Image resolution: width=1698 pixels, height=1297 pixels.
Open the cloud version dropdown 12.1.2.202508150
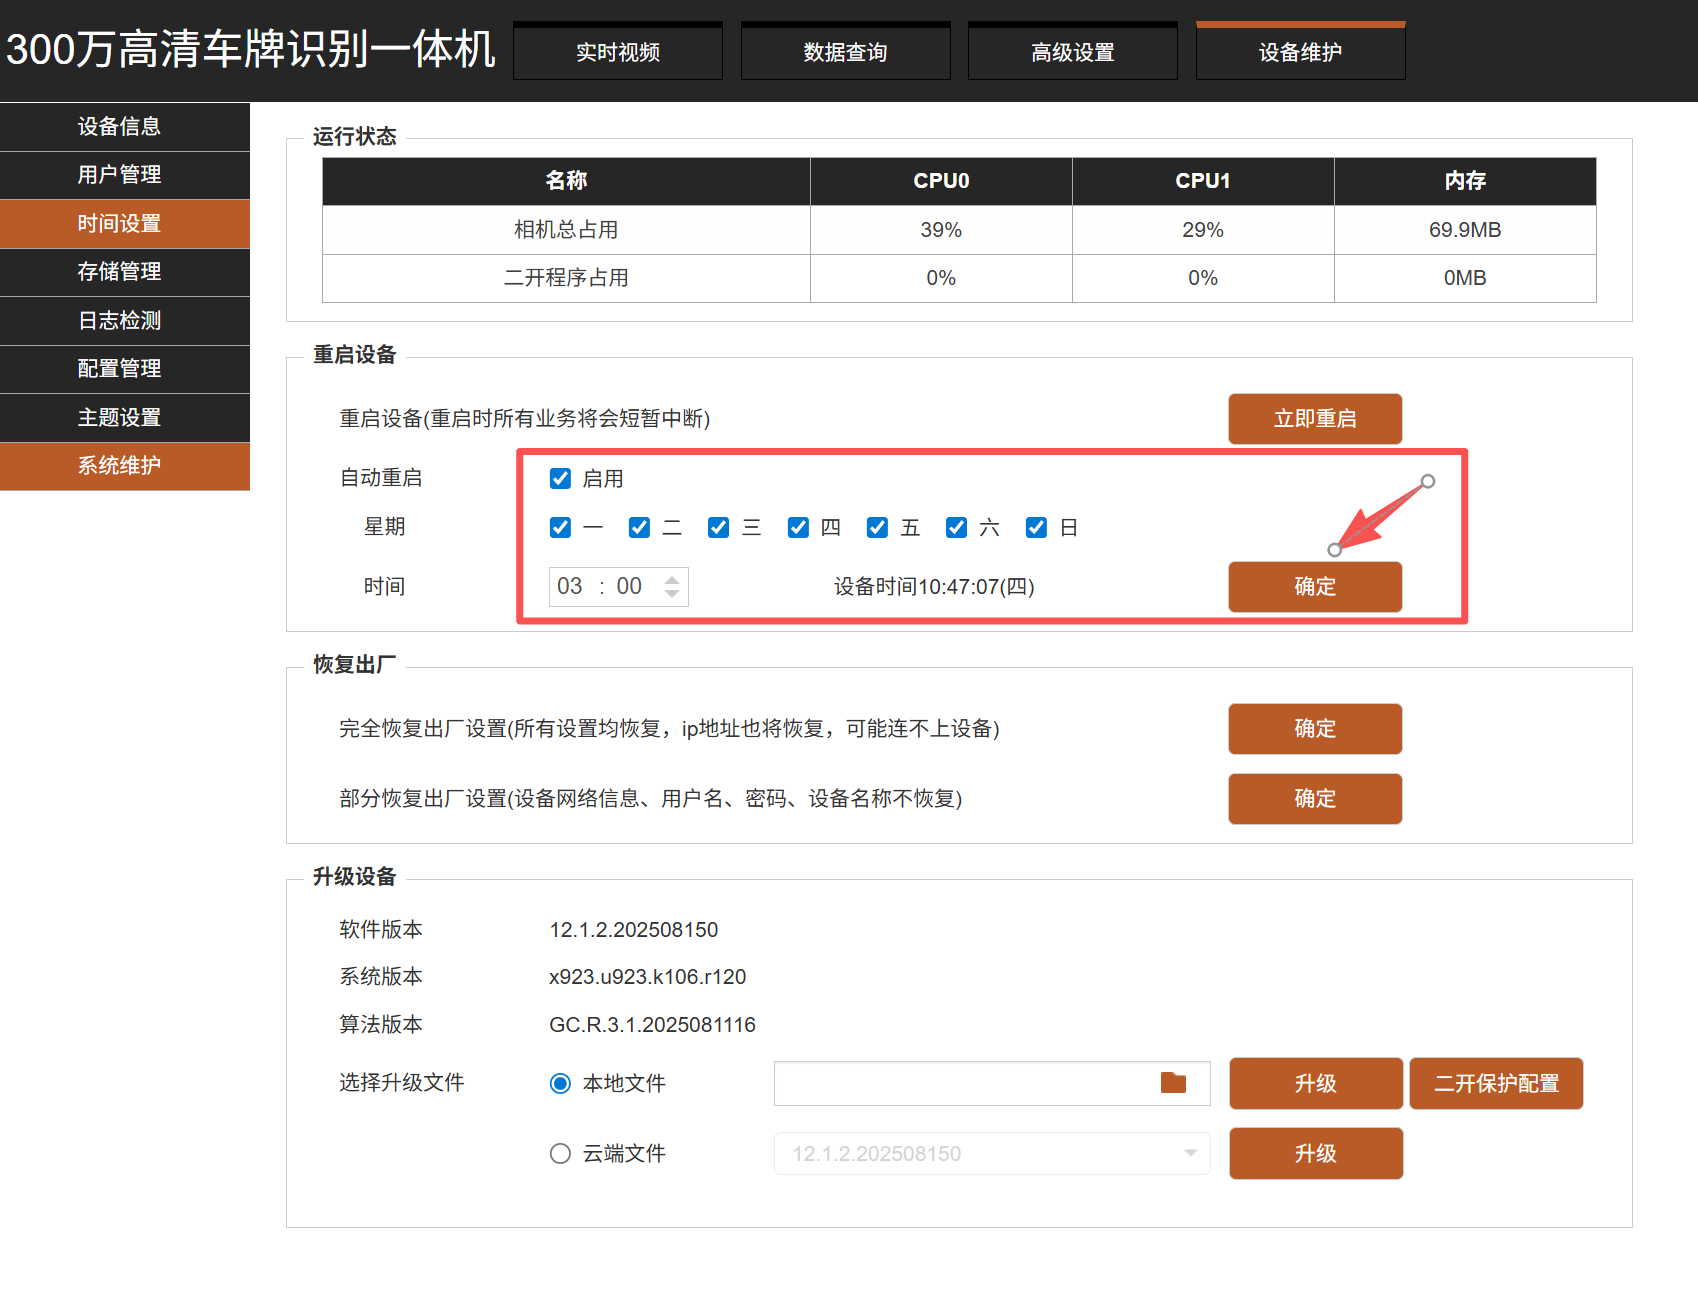click(991, 1154)
